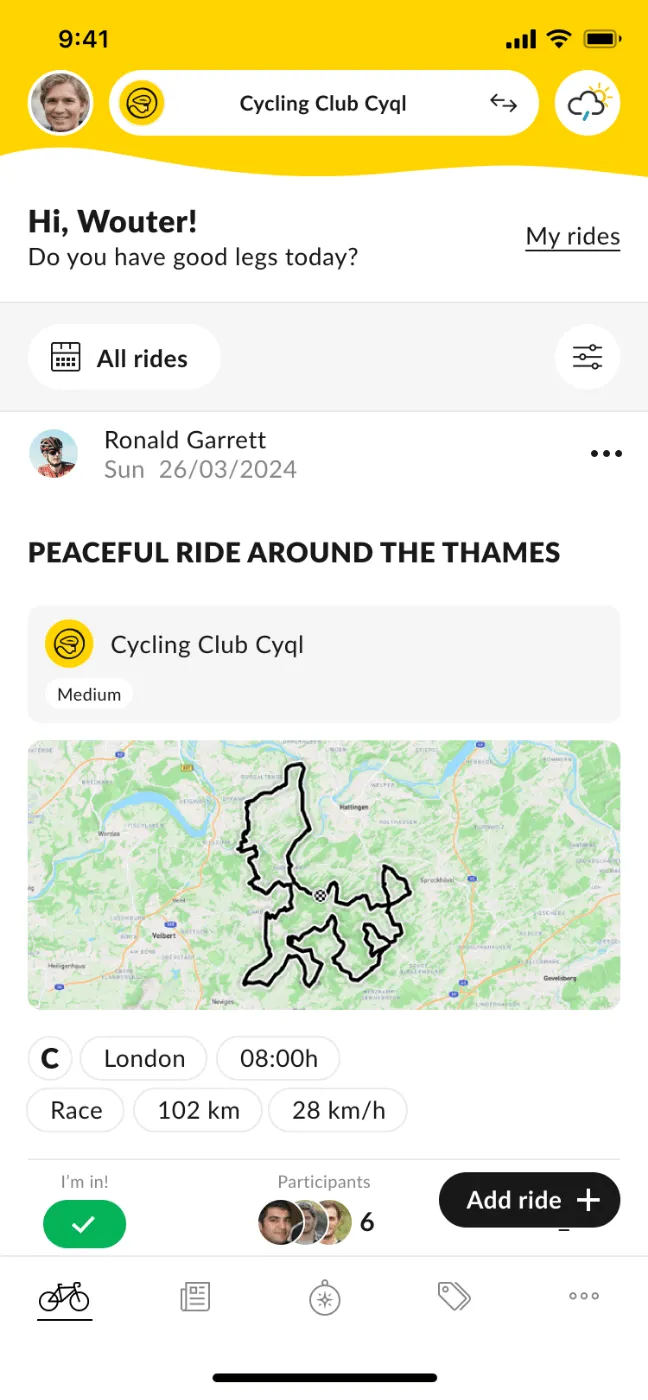This screenshot has width=648, height=1400.
Task: Tap the swap arrows in club selector
Action: click(503, 103)
